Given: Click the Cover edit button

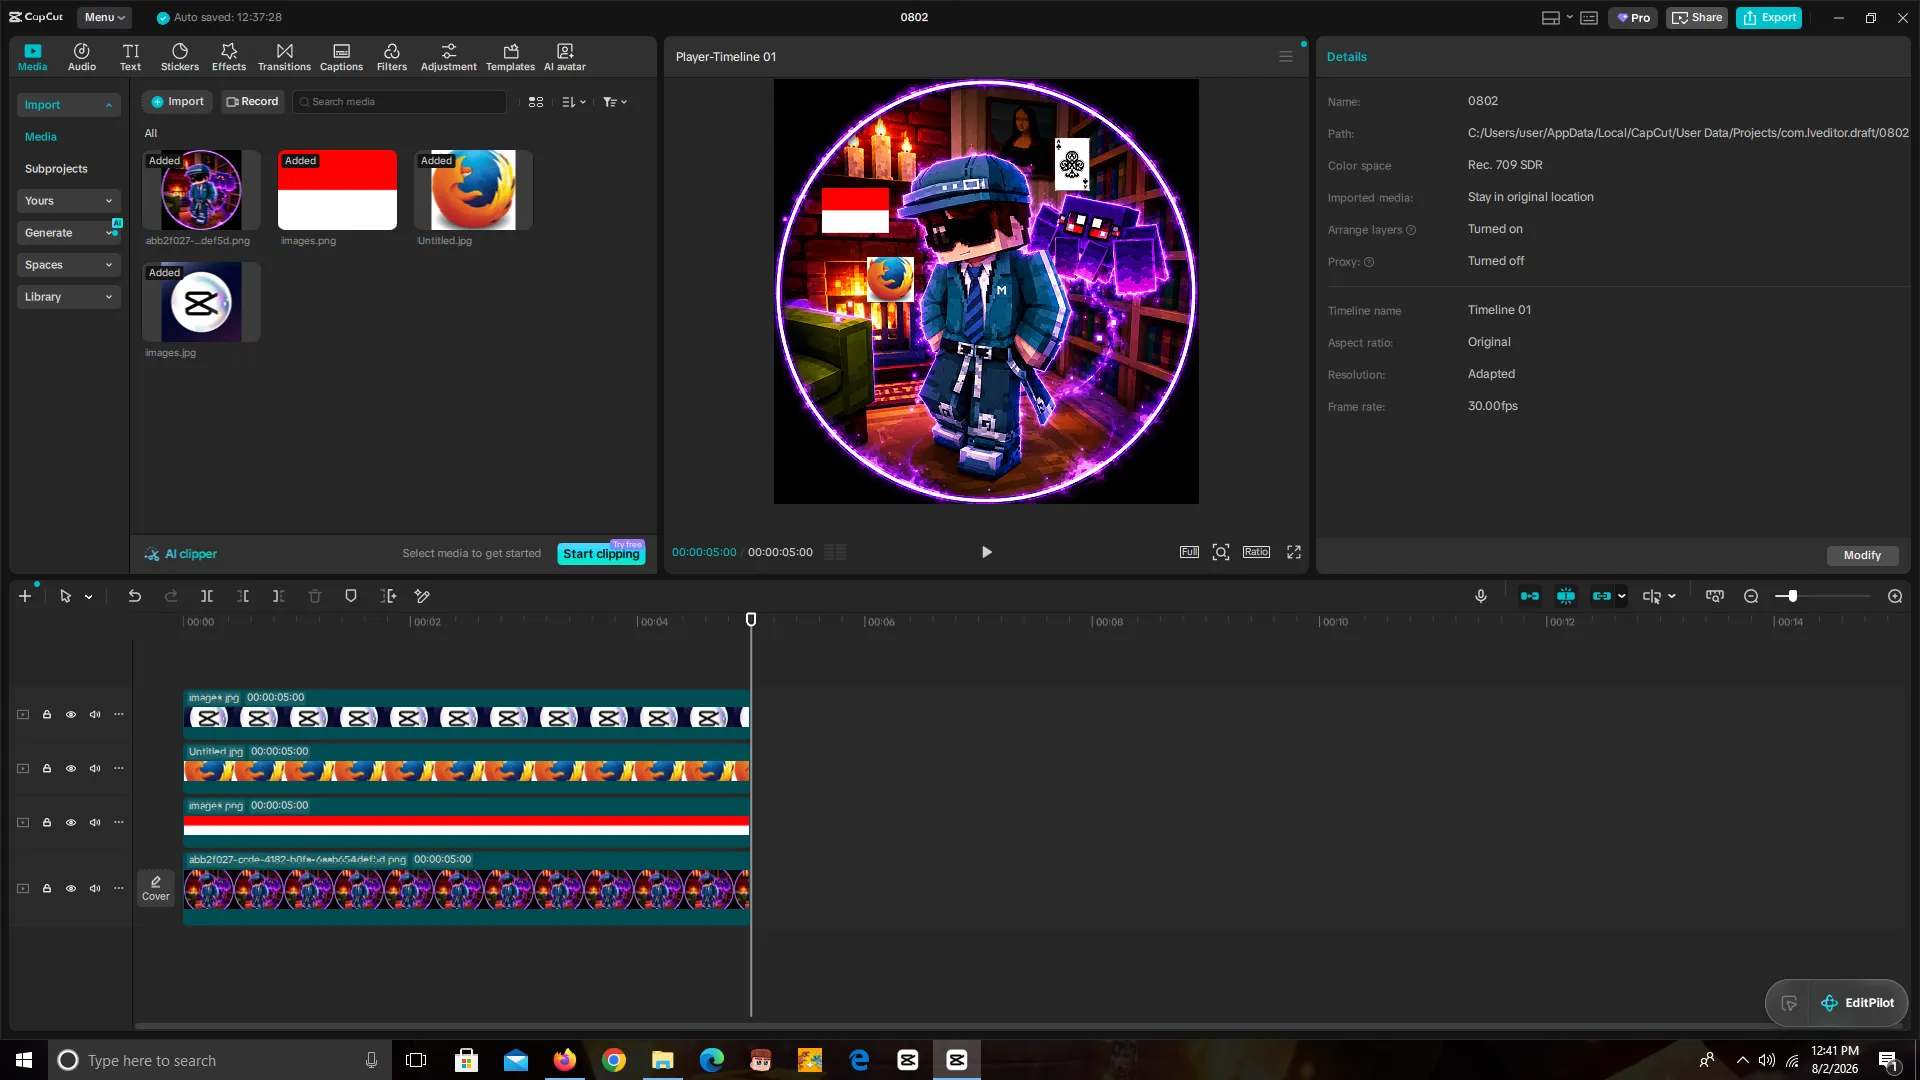Looking at the screenshot, I should [x=156, y=888].
